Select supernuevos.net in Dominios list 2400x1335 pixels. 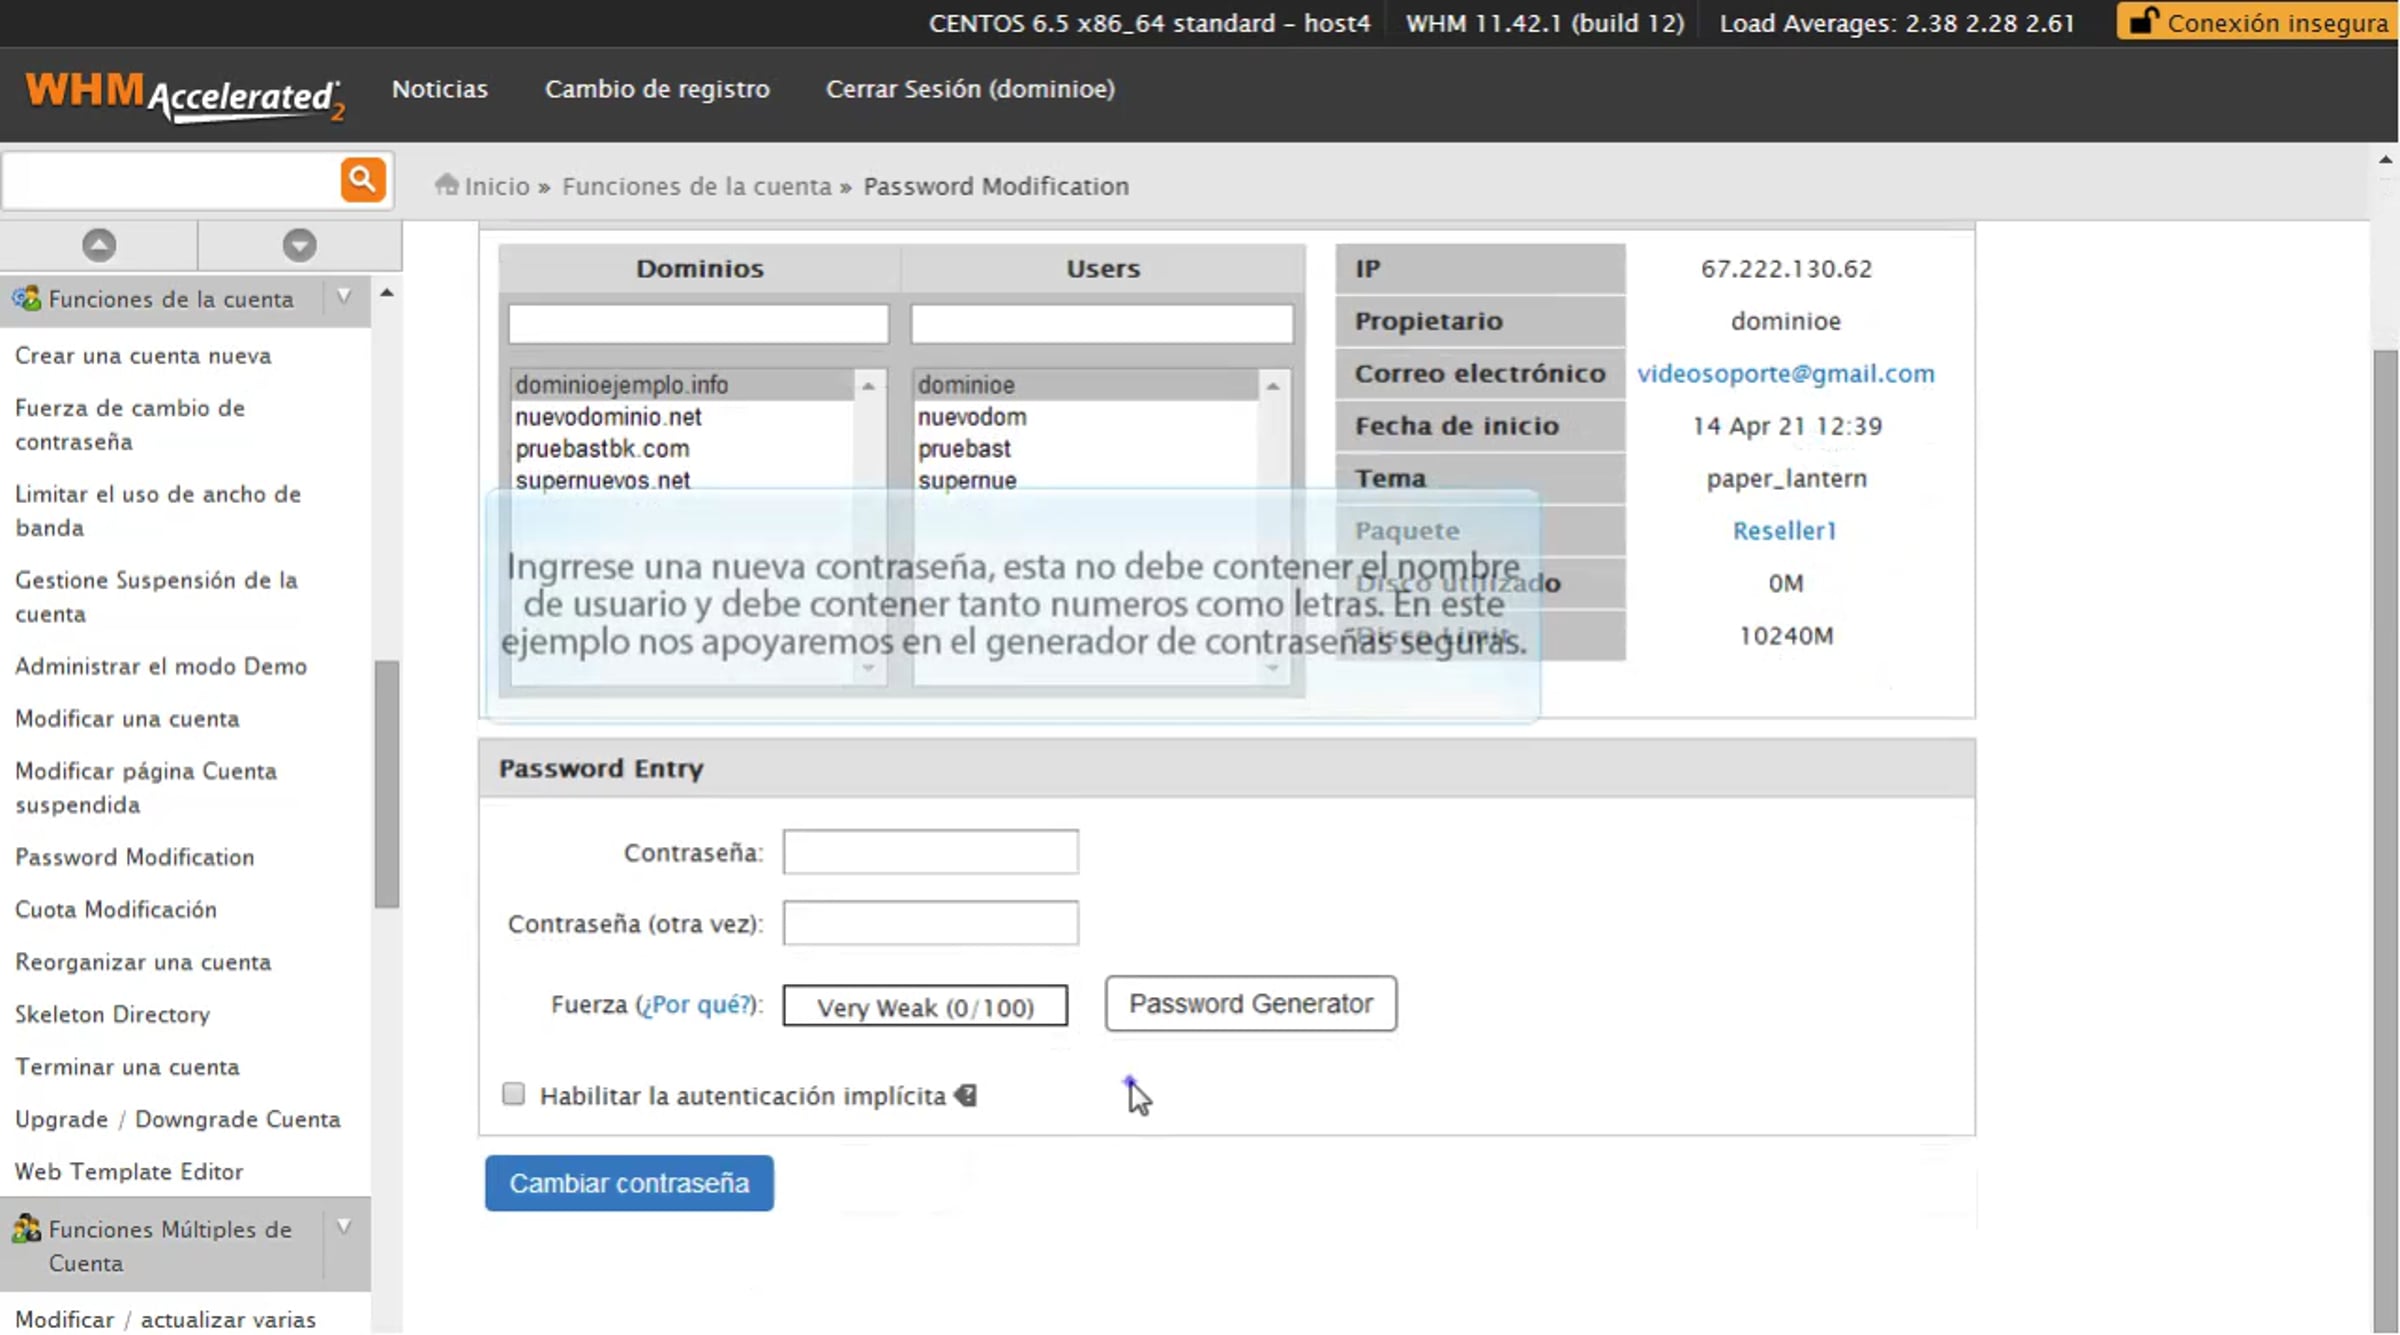682,481
